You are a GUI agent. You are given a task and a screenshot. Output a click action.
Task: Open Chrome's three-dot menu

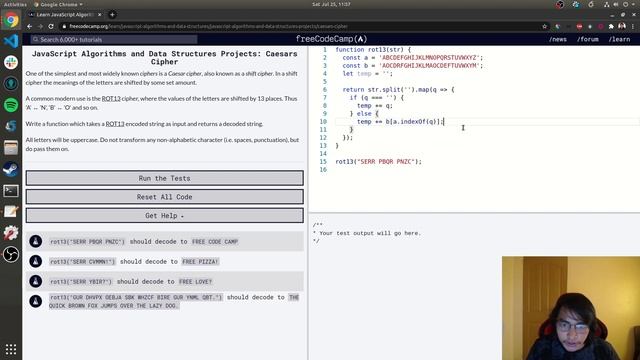(x=633, y=26)
